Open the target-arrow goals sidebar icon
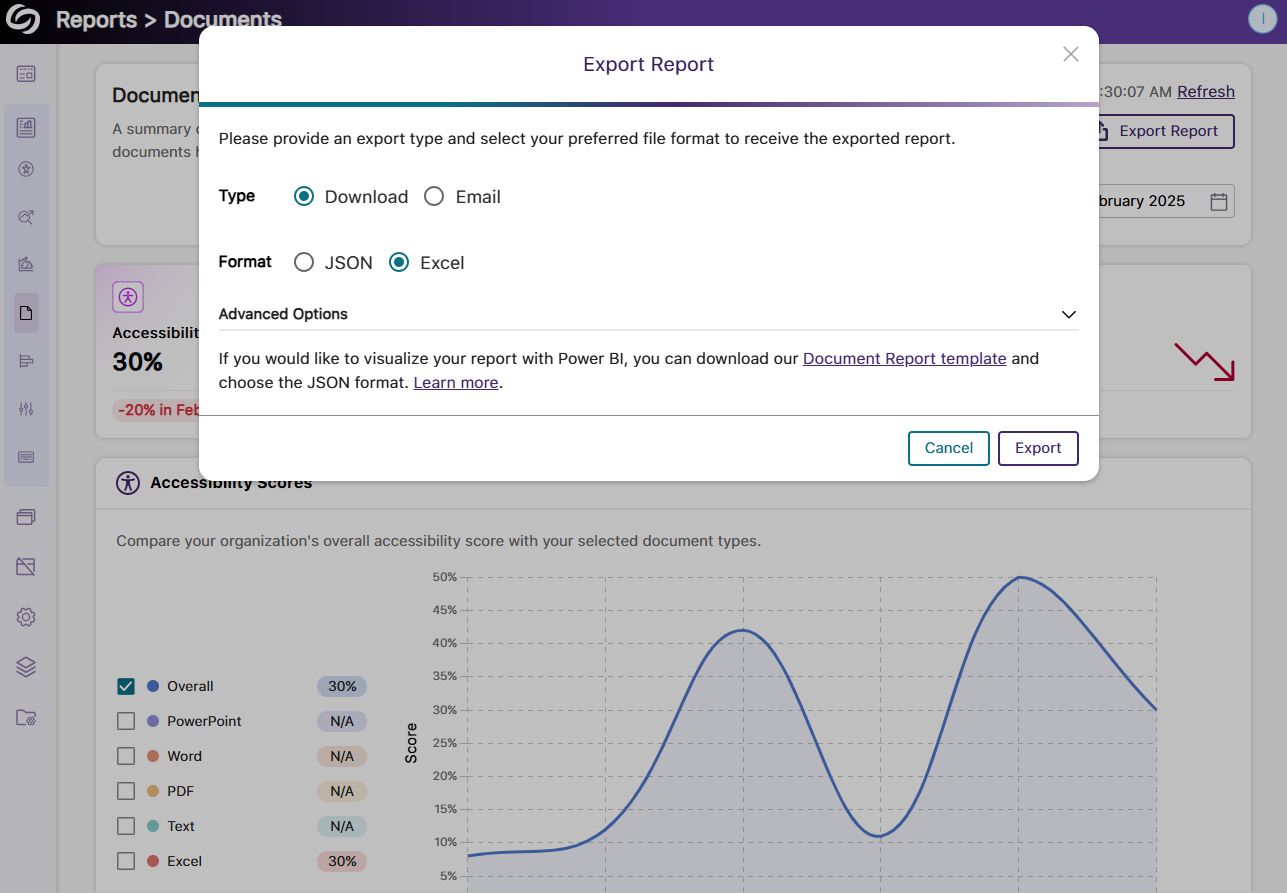Image resolution: width=1287 pixels, height=893 pixels. [x=26, y=217]
